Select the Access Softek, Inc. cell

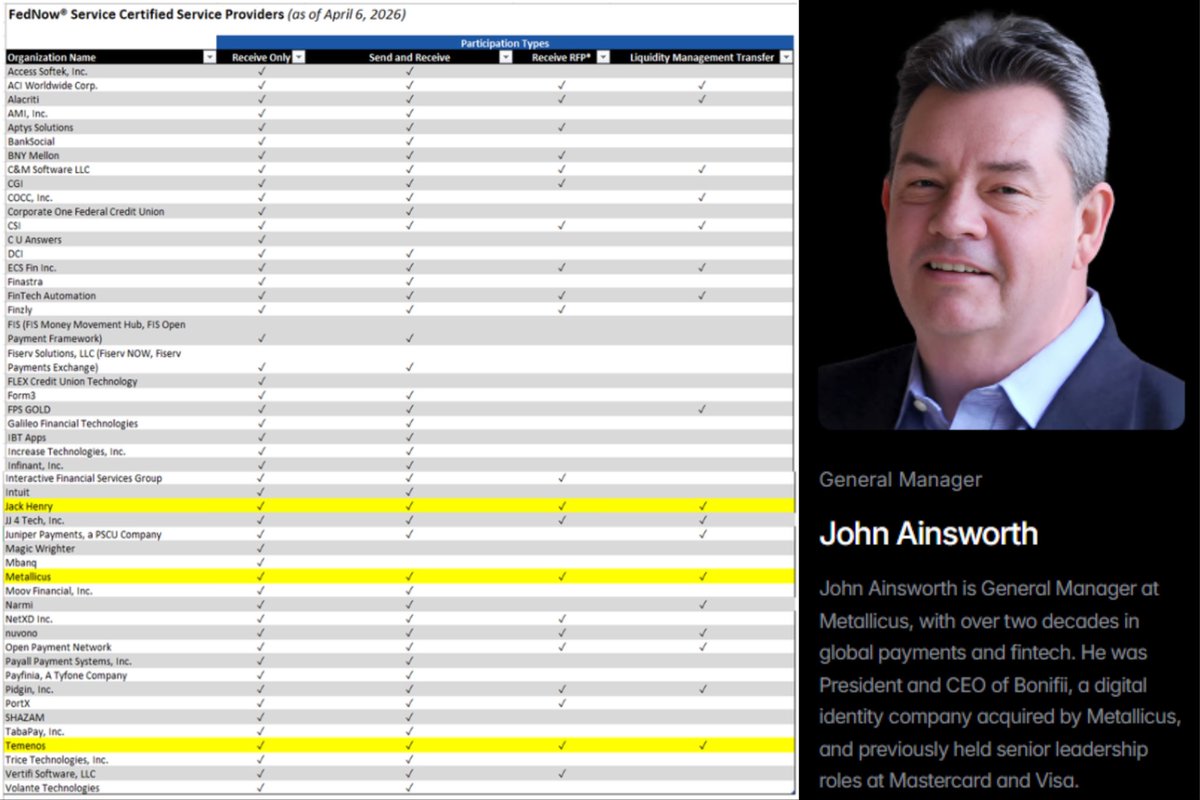(111, 71)
